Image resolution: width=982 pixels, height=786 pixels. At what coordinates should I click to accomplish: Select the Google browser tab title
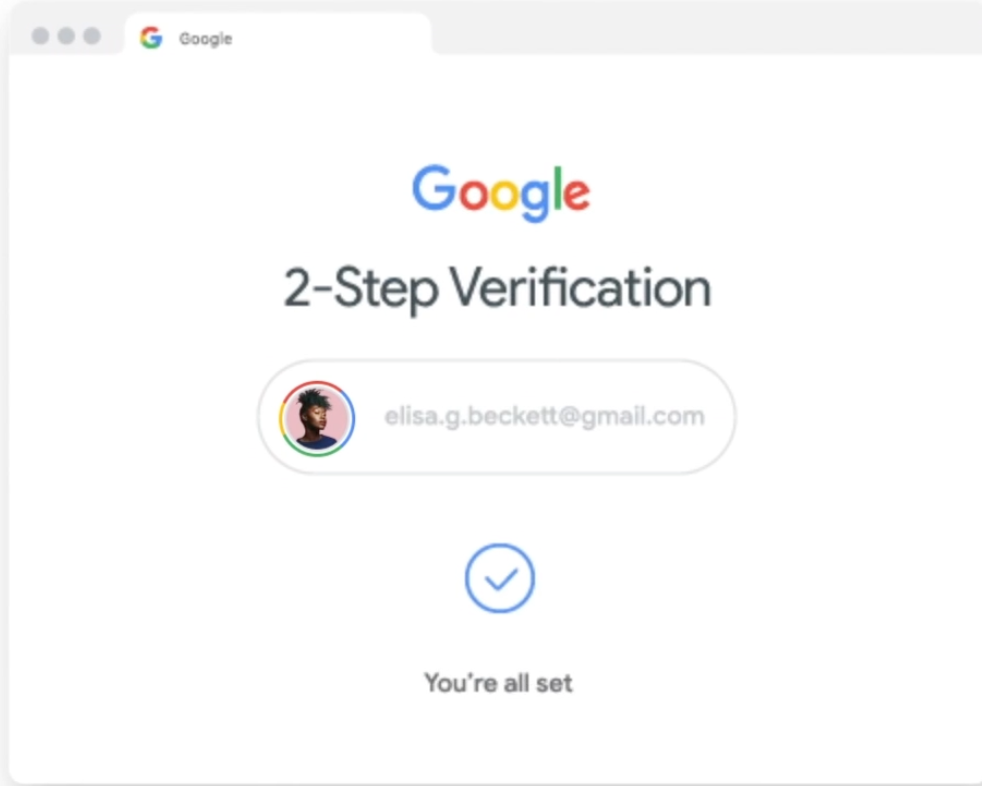205,39
